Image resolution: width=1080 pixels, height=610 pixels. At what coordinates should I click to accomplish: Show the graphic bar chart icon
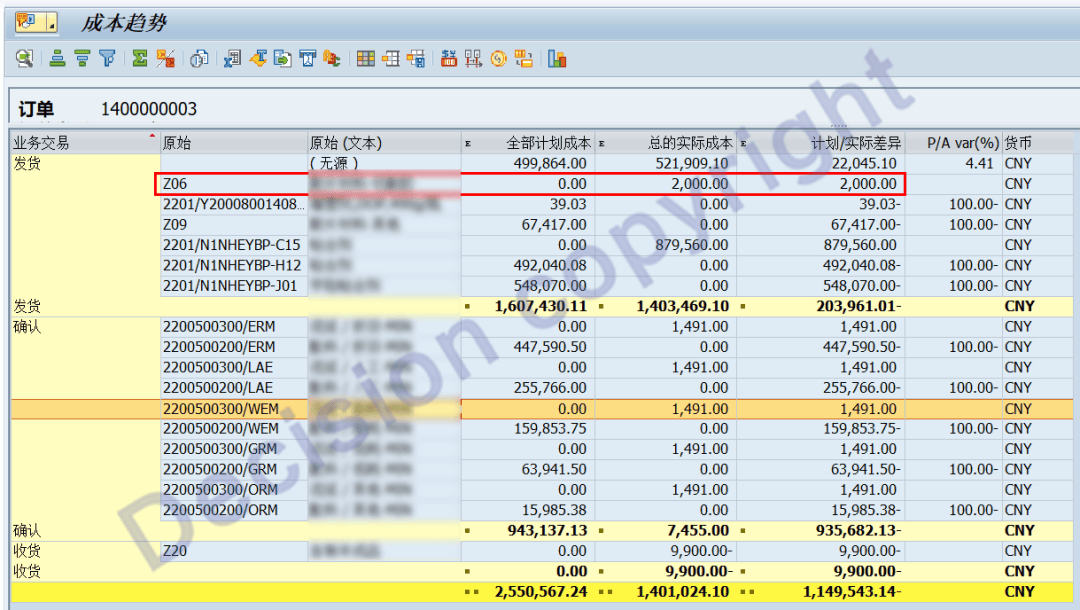point(557,59)
